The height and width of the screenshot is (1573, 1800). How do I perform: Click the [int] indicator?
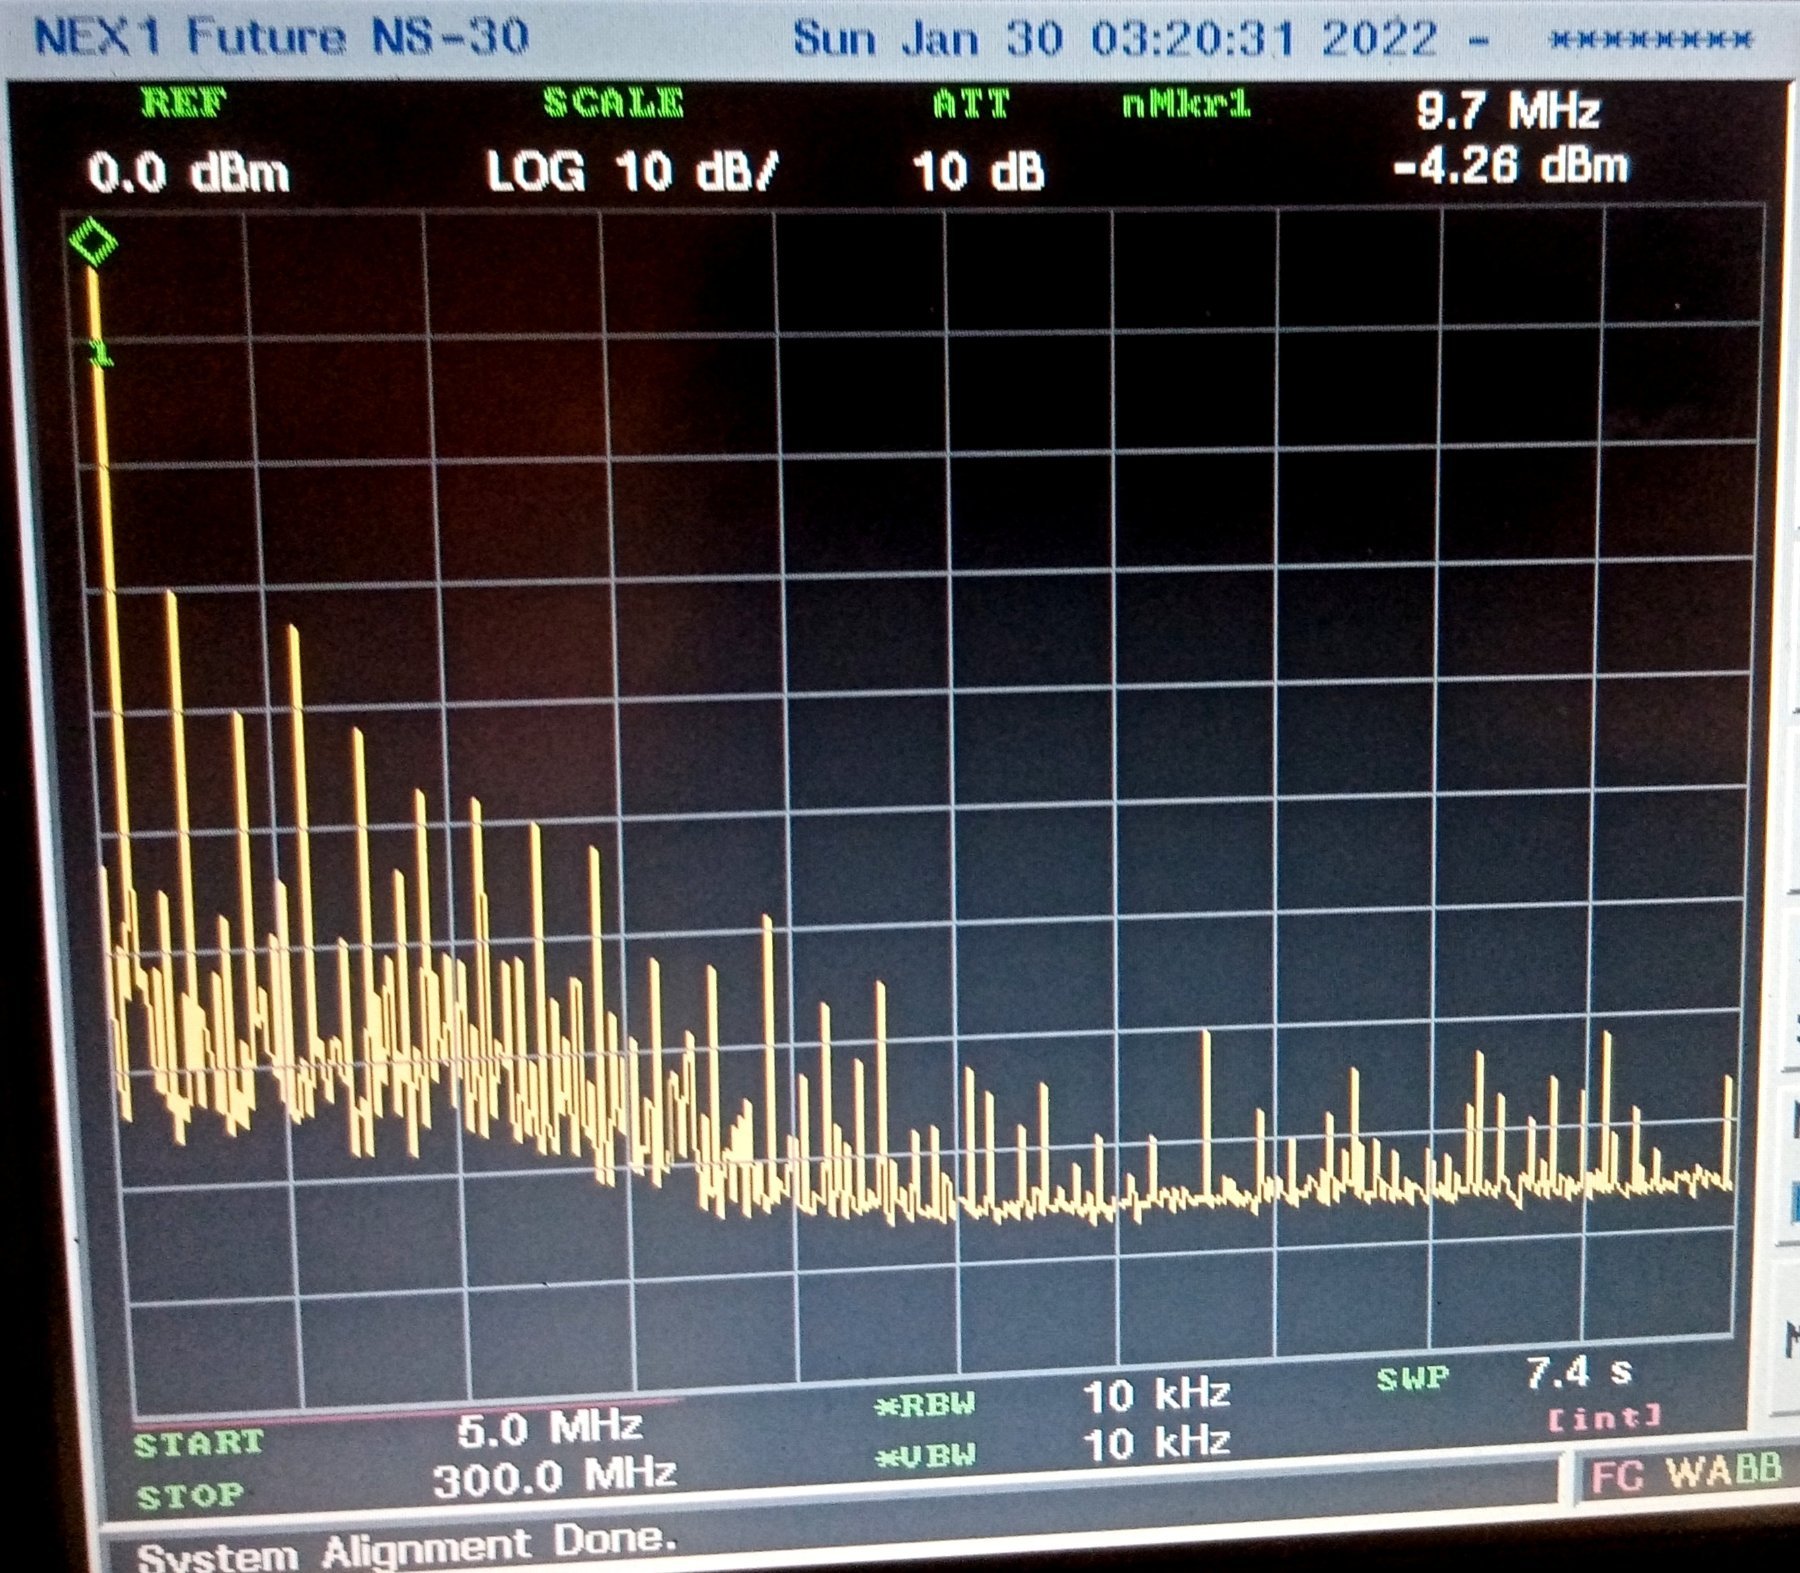click(x=1604, y=1417)
